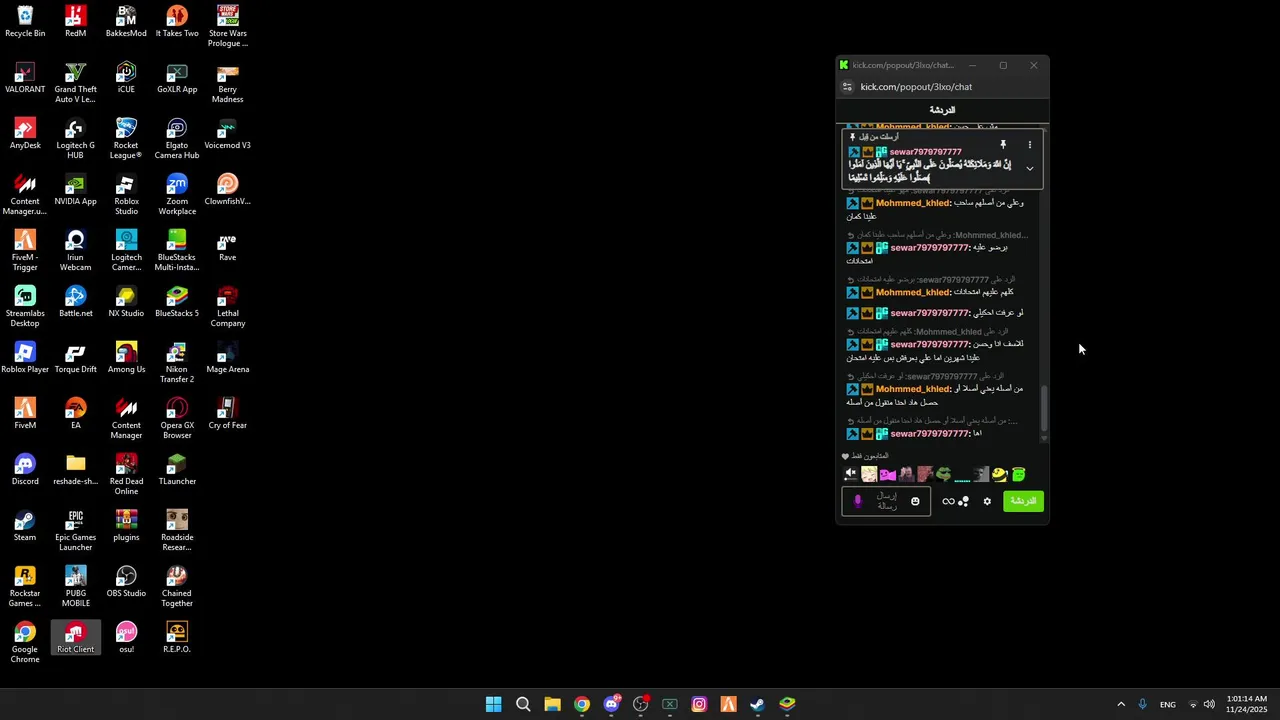Select the Among Us desktop icon
This screenshot has height=720, width=1280.
[x=126, y=358]
